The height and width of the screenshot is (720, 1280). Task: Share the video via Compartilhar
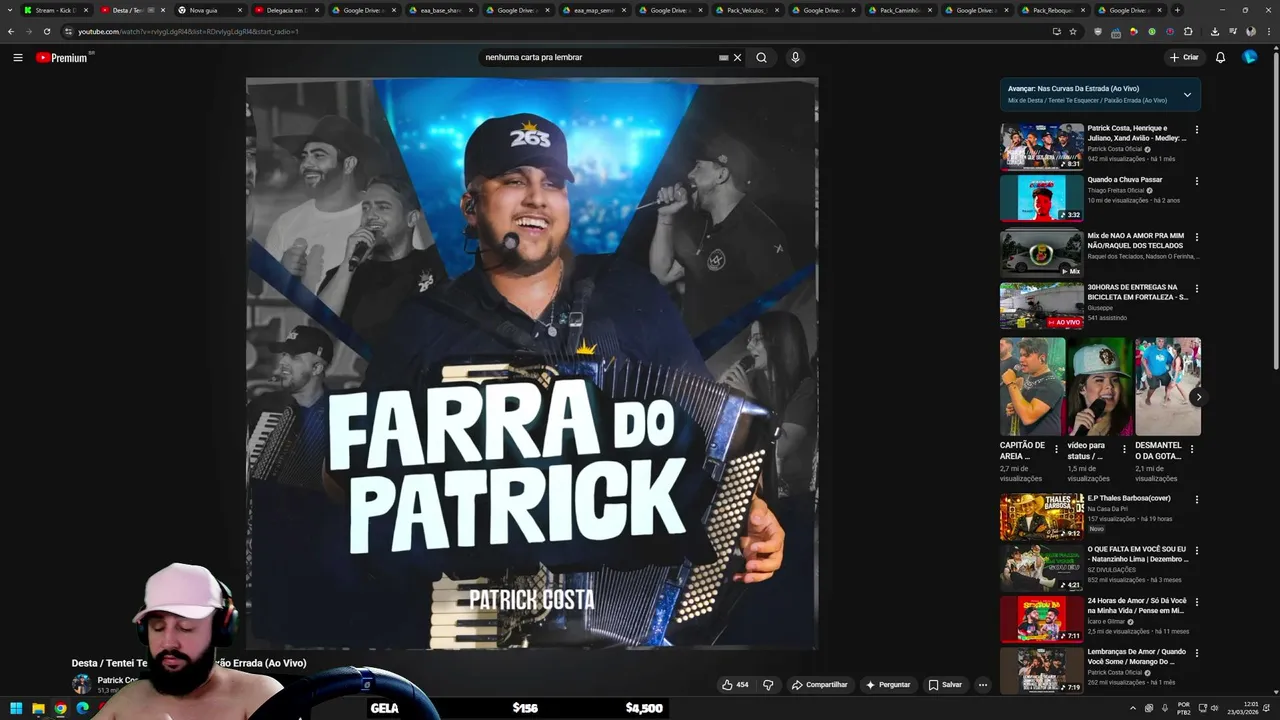(820, 685)
